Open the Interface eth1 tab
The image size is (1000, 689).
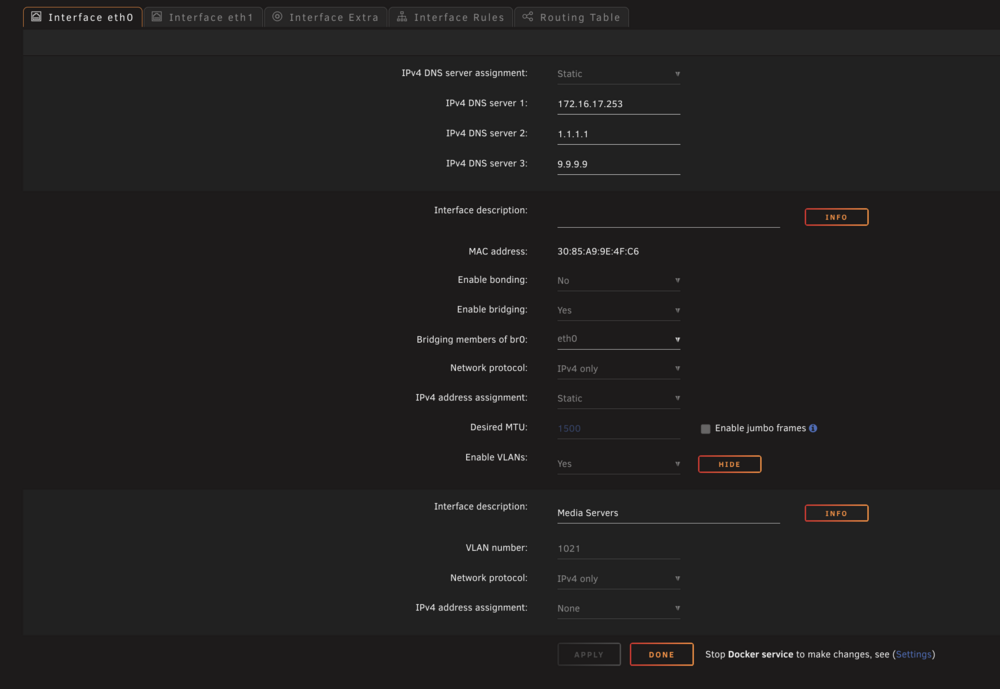pos(203,17)
